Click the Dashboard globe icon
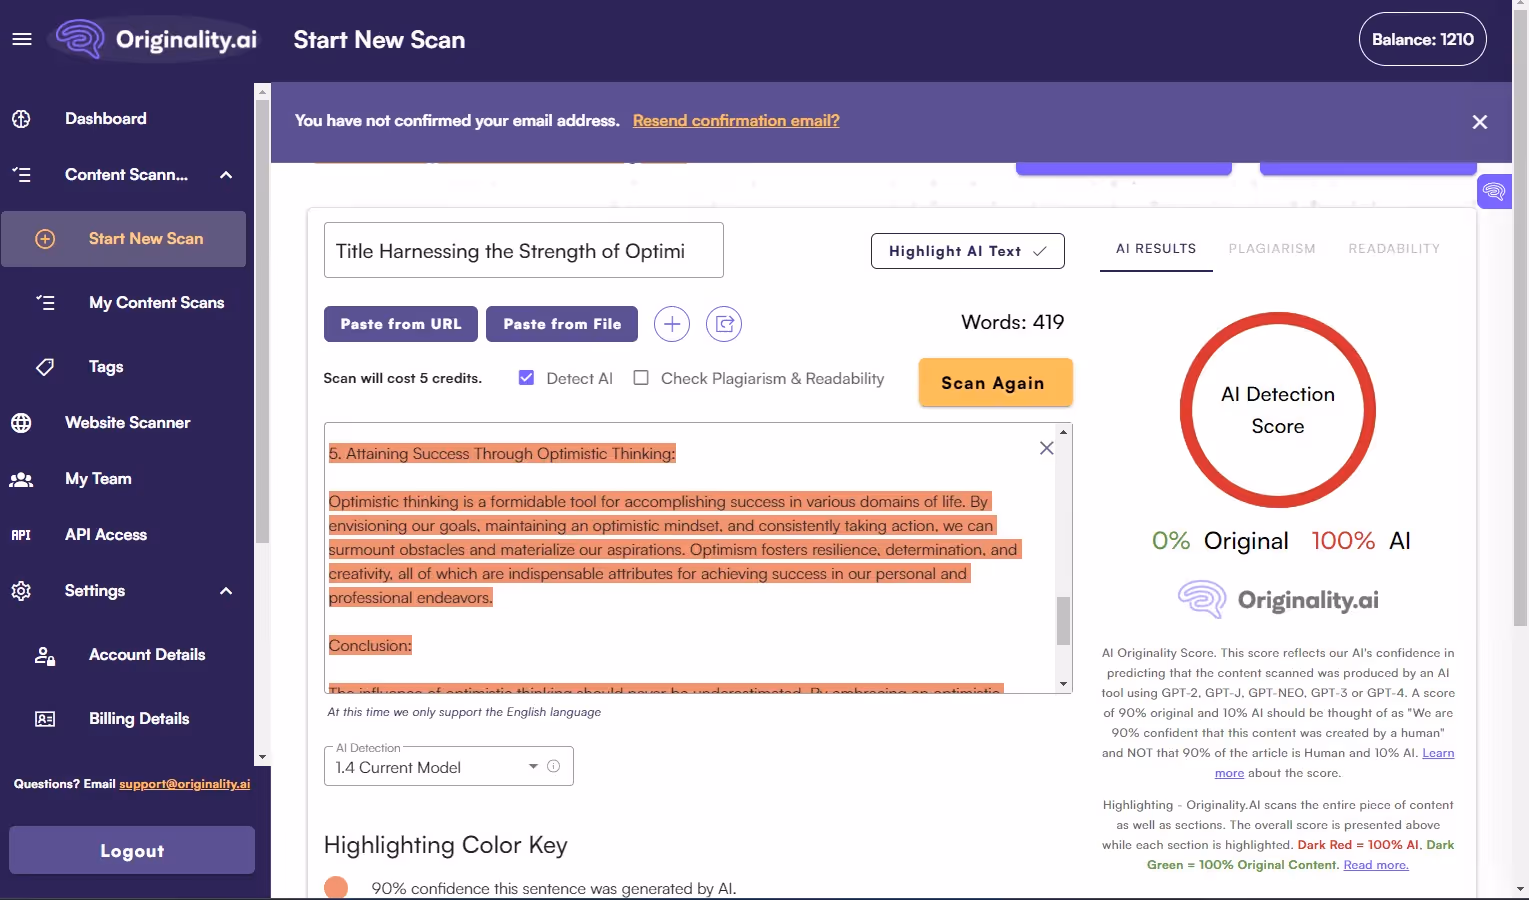Image resolution: width=1529 pixels, height=900 pixels. click(21, 119)
